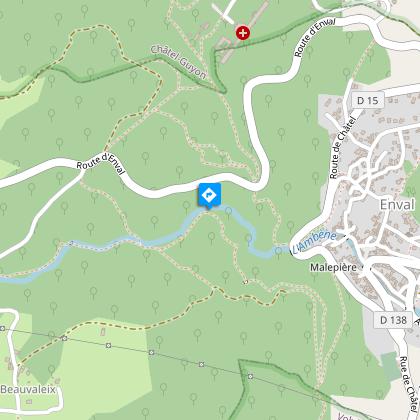420x420 pixels.
Task: Click the L'Ambène river label
Action: point(314,242)
